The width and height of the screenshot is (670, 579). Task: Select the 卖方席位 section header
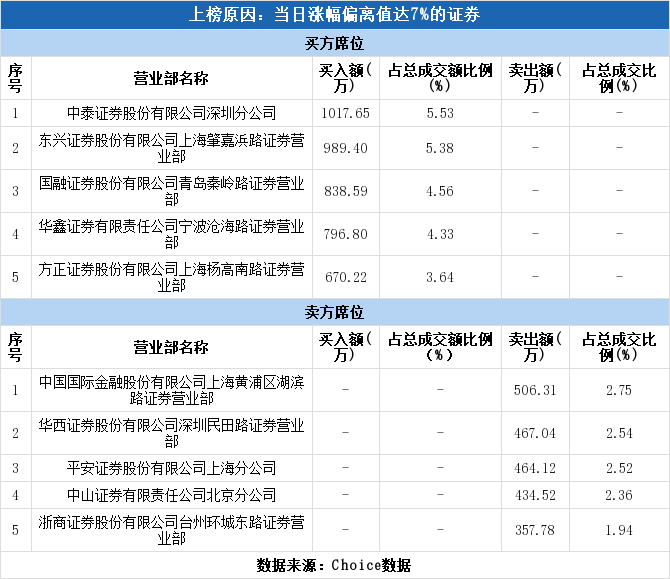(x=335, y=312)
